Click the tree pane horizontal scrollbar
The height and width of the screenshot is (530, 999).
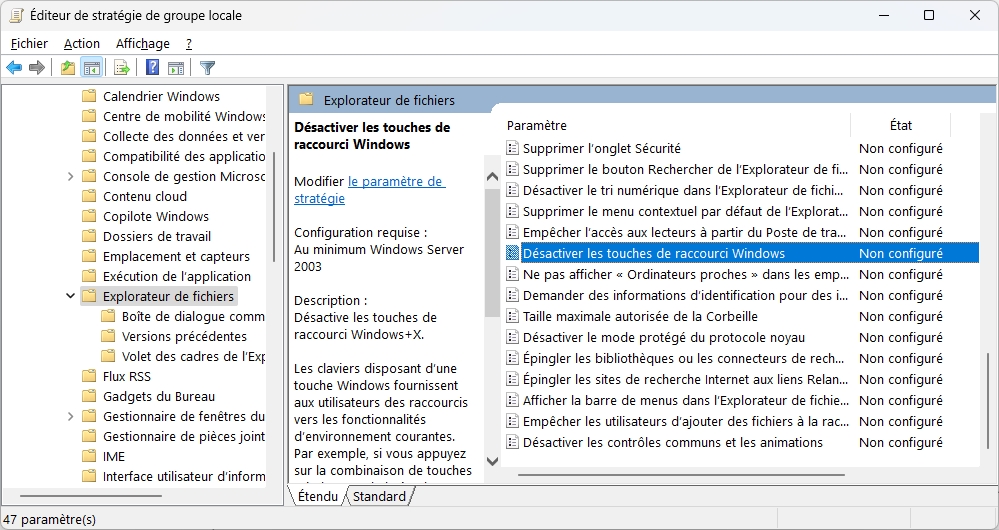[90, 496]
